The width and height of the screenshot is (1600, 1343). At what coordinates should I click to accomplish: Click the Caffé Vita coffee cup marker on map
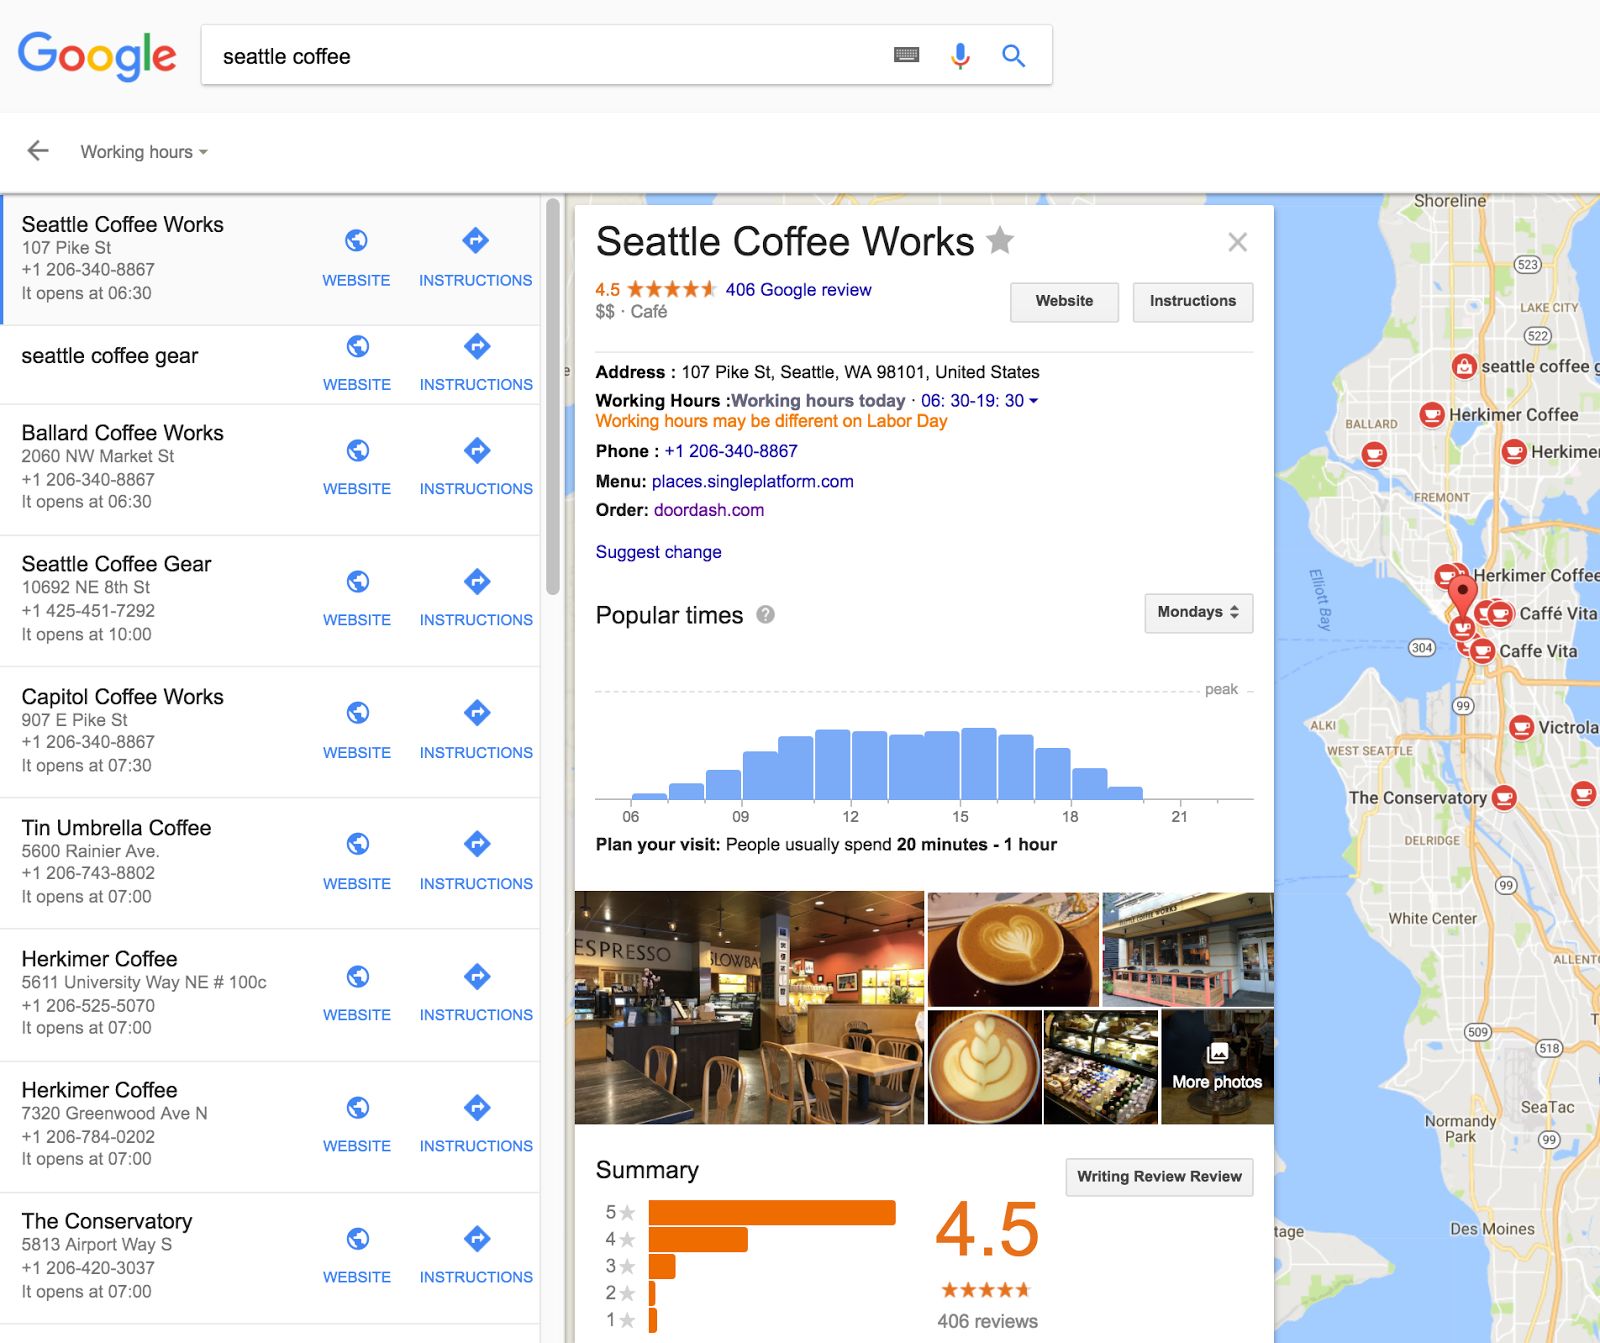coord(1499,615)
